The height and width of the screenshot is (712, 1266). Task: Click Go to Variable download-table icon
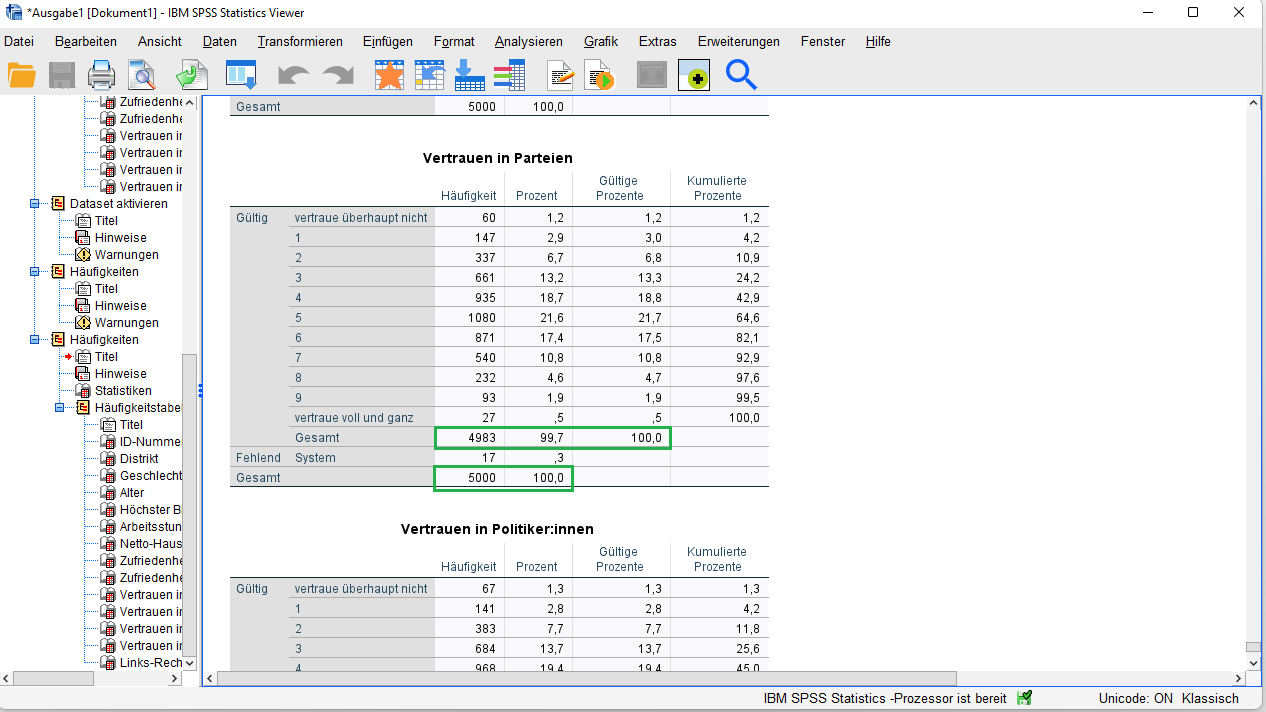469,75
